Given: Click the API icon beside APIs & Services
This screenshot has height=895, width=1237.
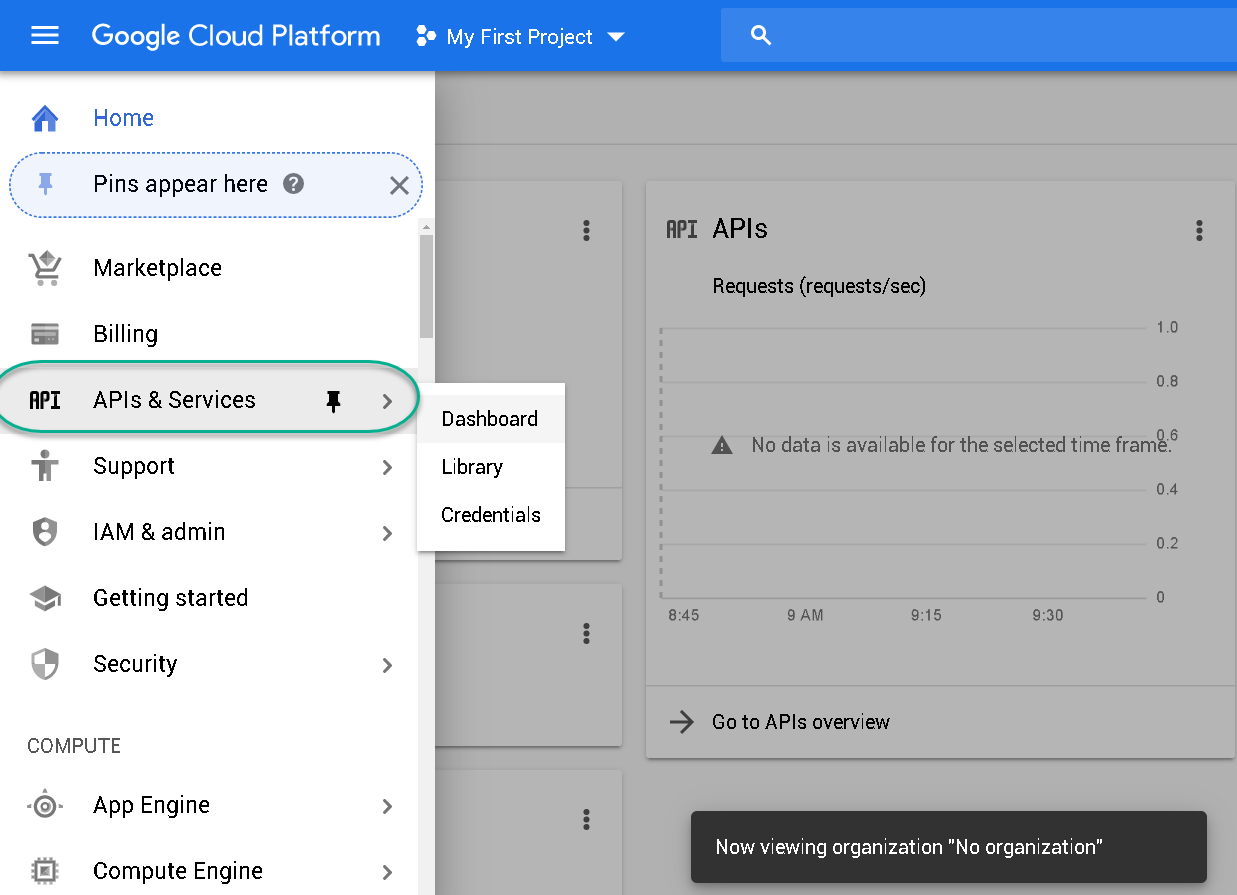Looking at the screenshot, I should tap(45, 400).
